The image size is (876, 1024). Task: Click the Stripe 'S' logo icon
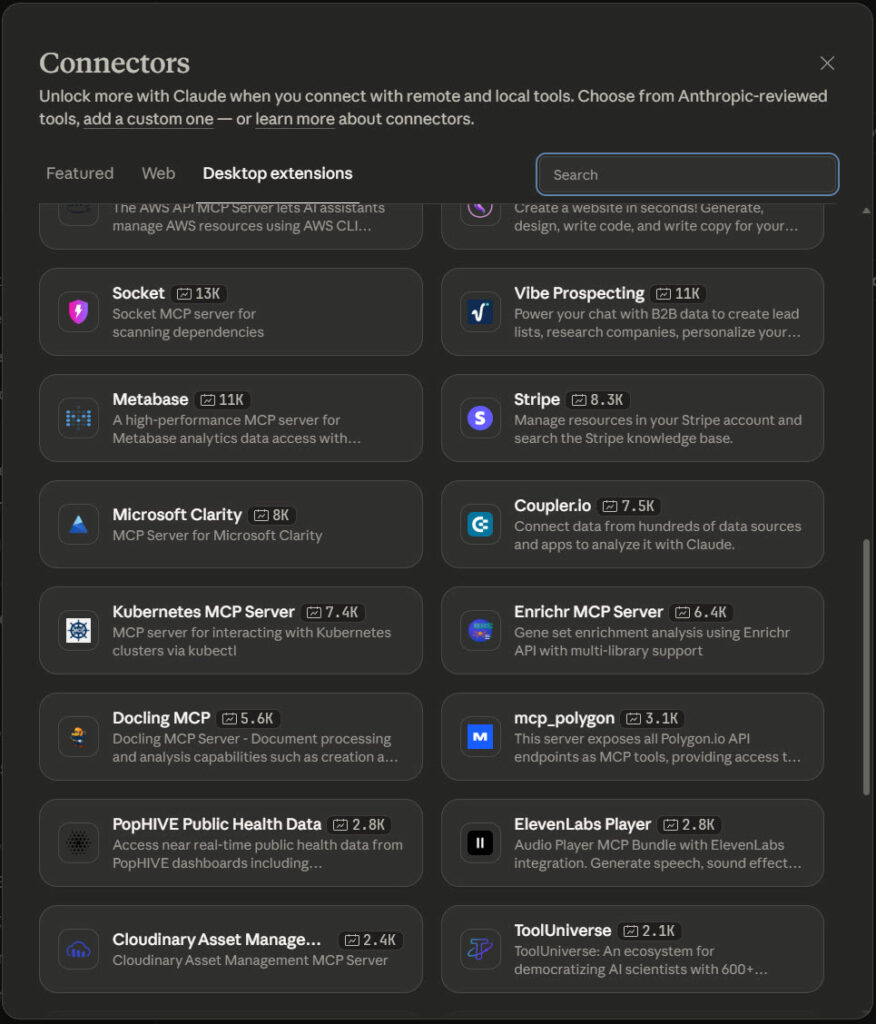[x=480, y=417]
